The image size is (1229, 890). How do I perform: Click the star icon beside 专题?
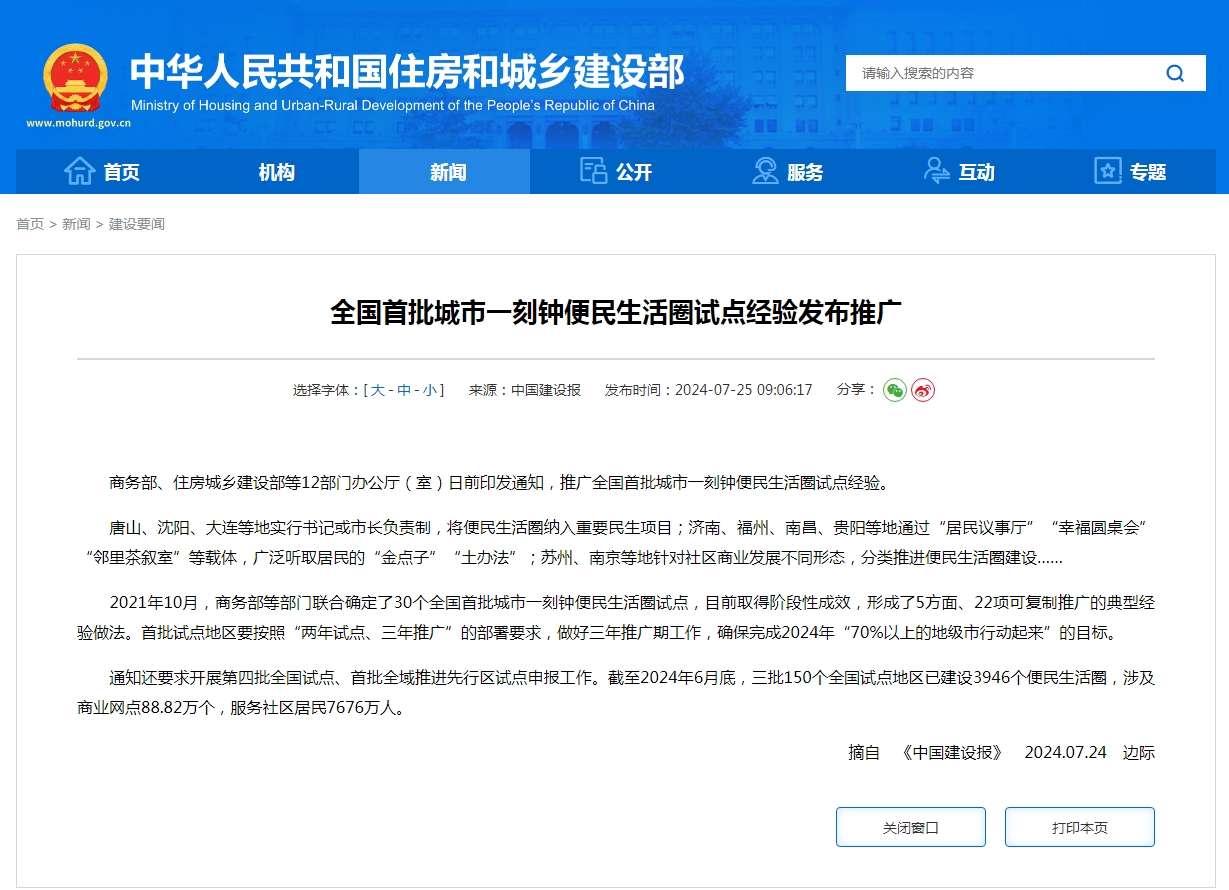click(x=1107, y=171)
